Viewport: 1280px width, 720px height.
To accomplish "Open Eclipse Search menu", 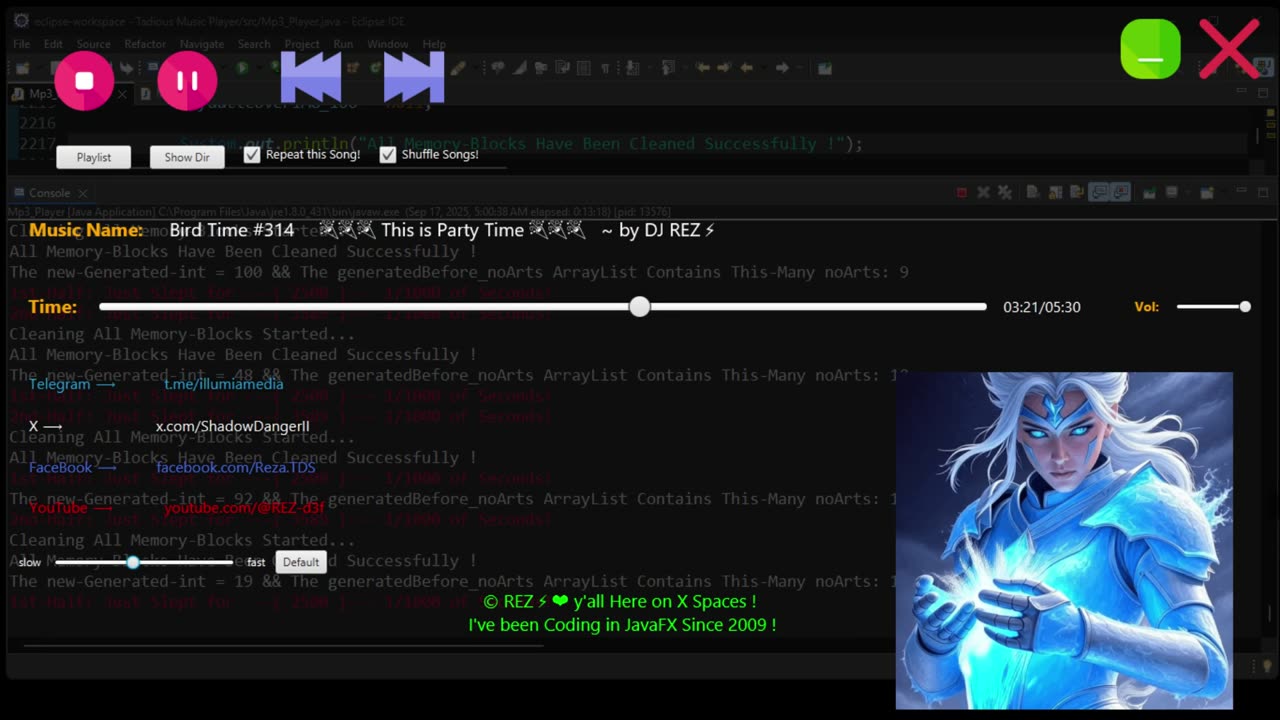I will 254,44.
